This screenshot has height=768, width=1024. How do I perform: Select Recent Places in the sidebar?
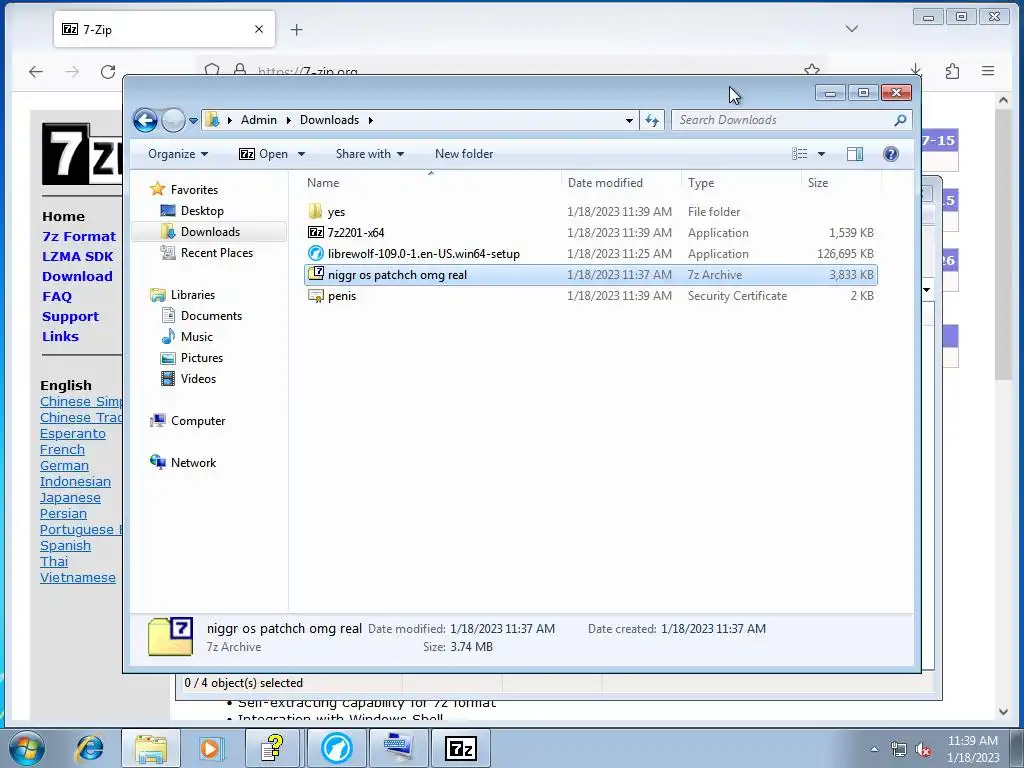(x=216, y=253)
